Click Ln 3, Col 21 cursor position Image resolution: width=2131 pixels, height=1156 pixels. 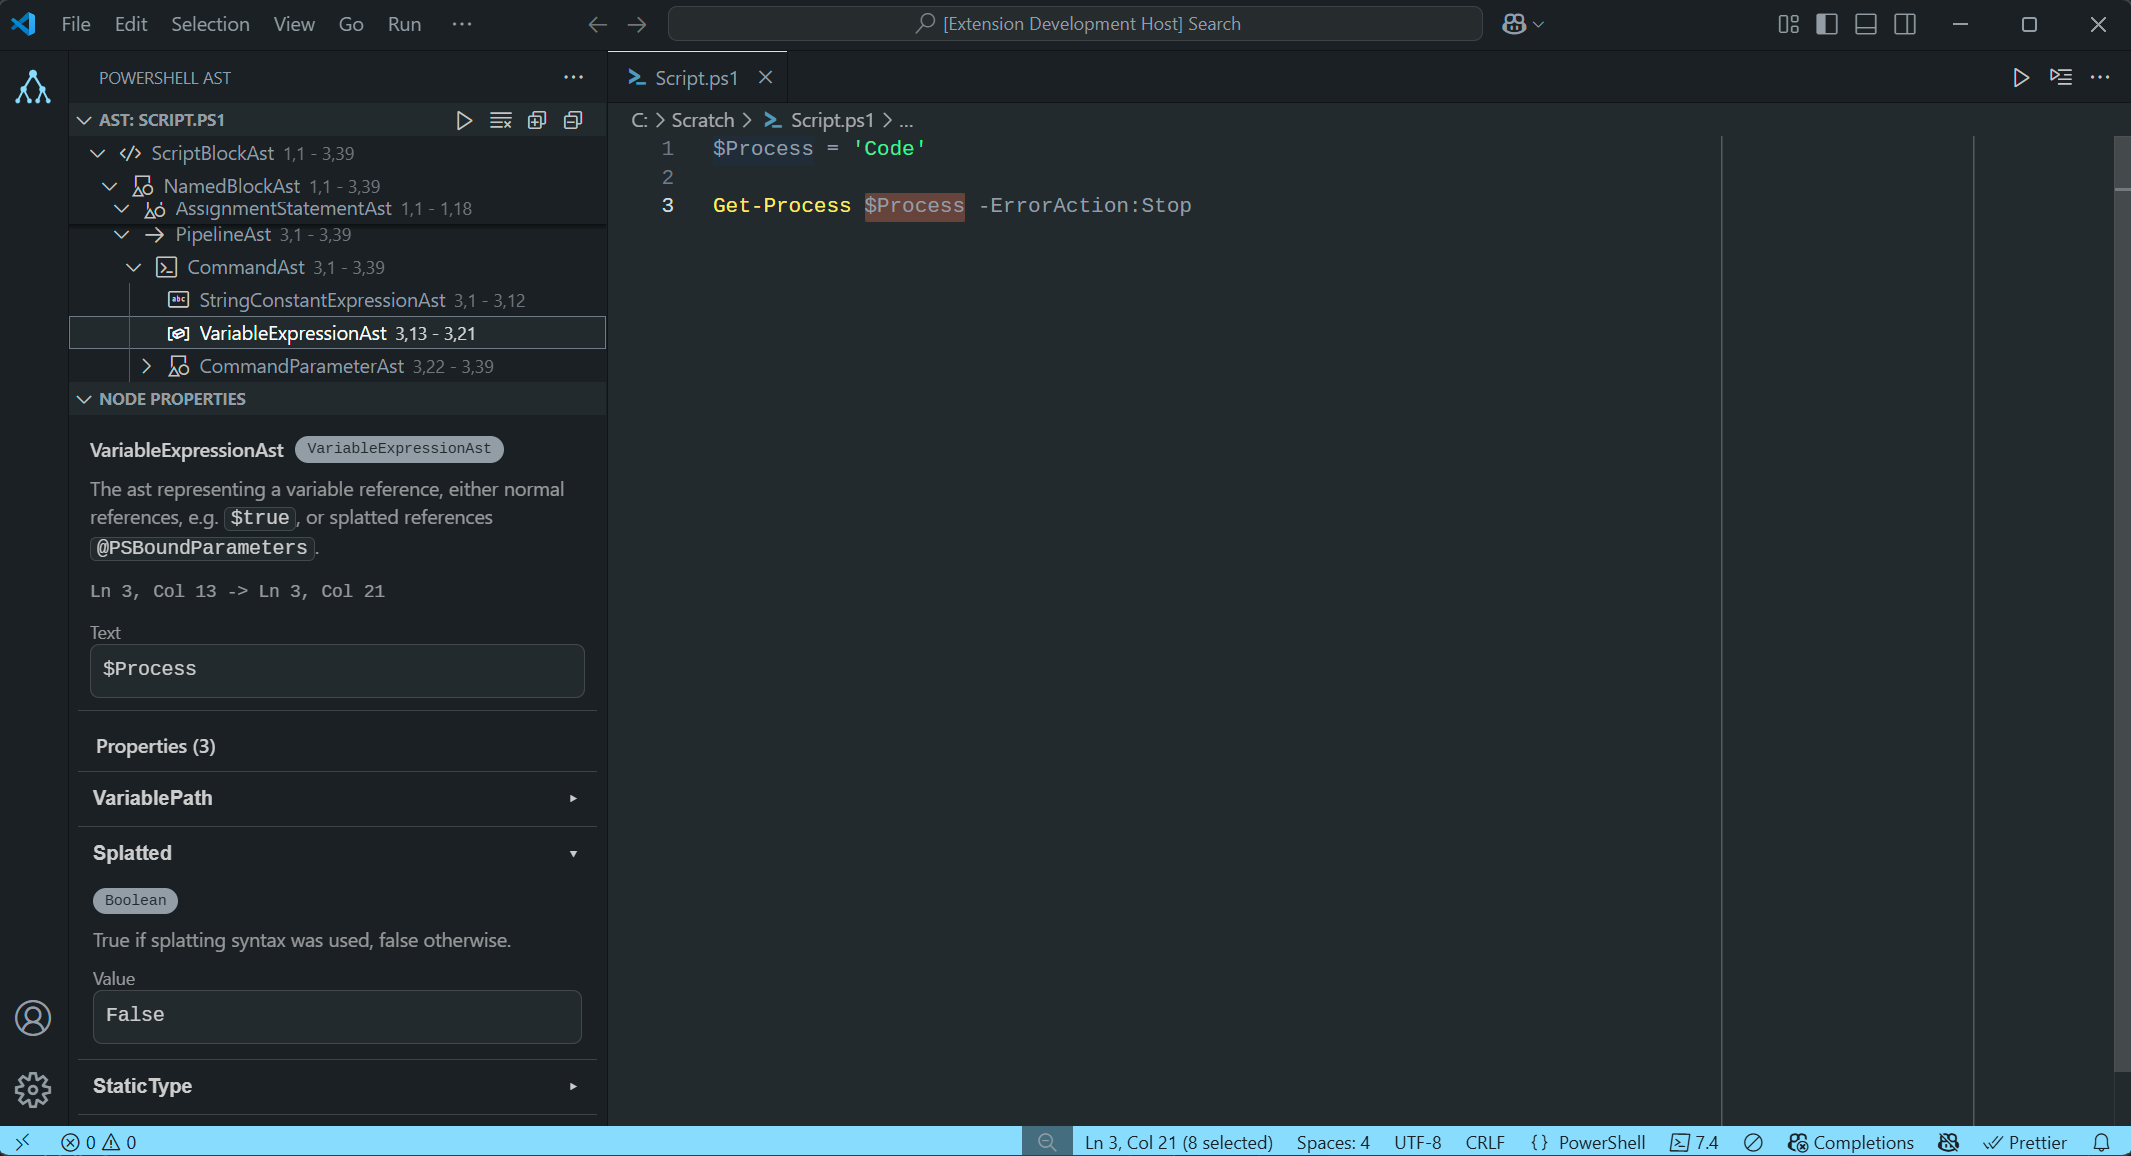tap(1179, 1142)
